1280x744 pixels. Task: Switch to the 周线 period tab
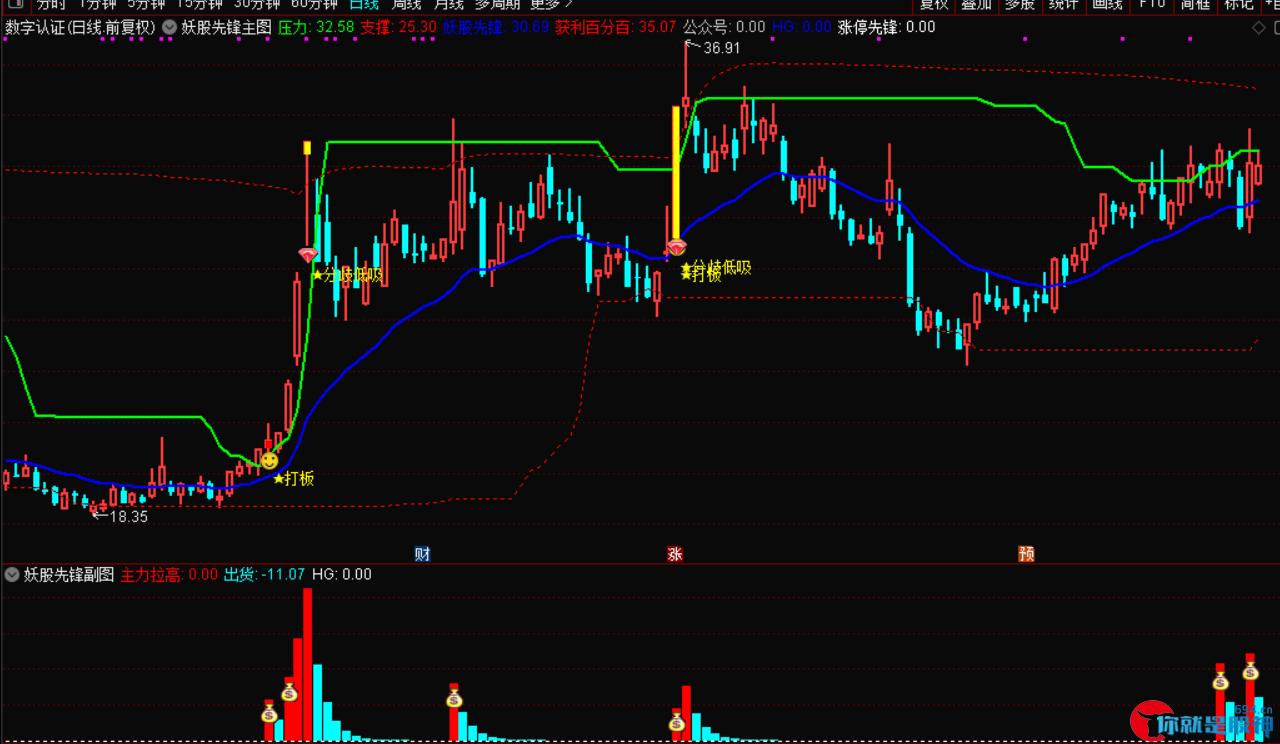click(407, 4)
